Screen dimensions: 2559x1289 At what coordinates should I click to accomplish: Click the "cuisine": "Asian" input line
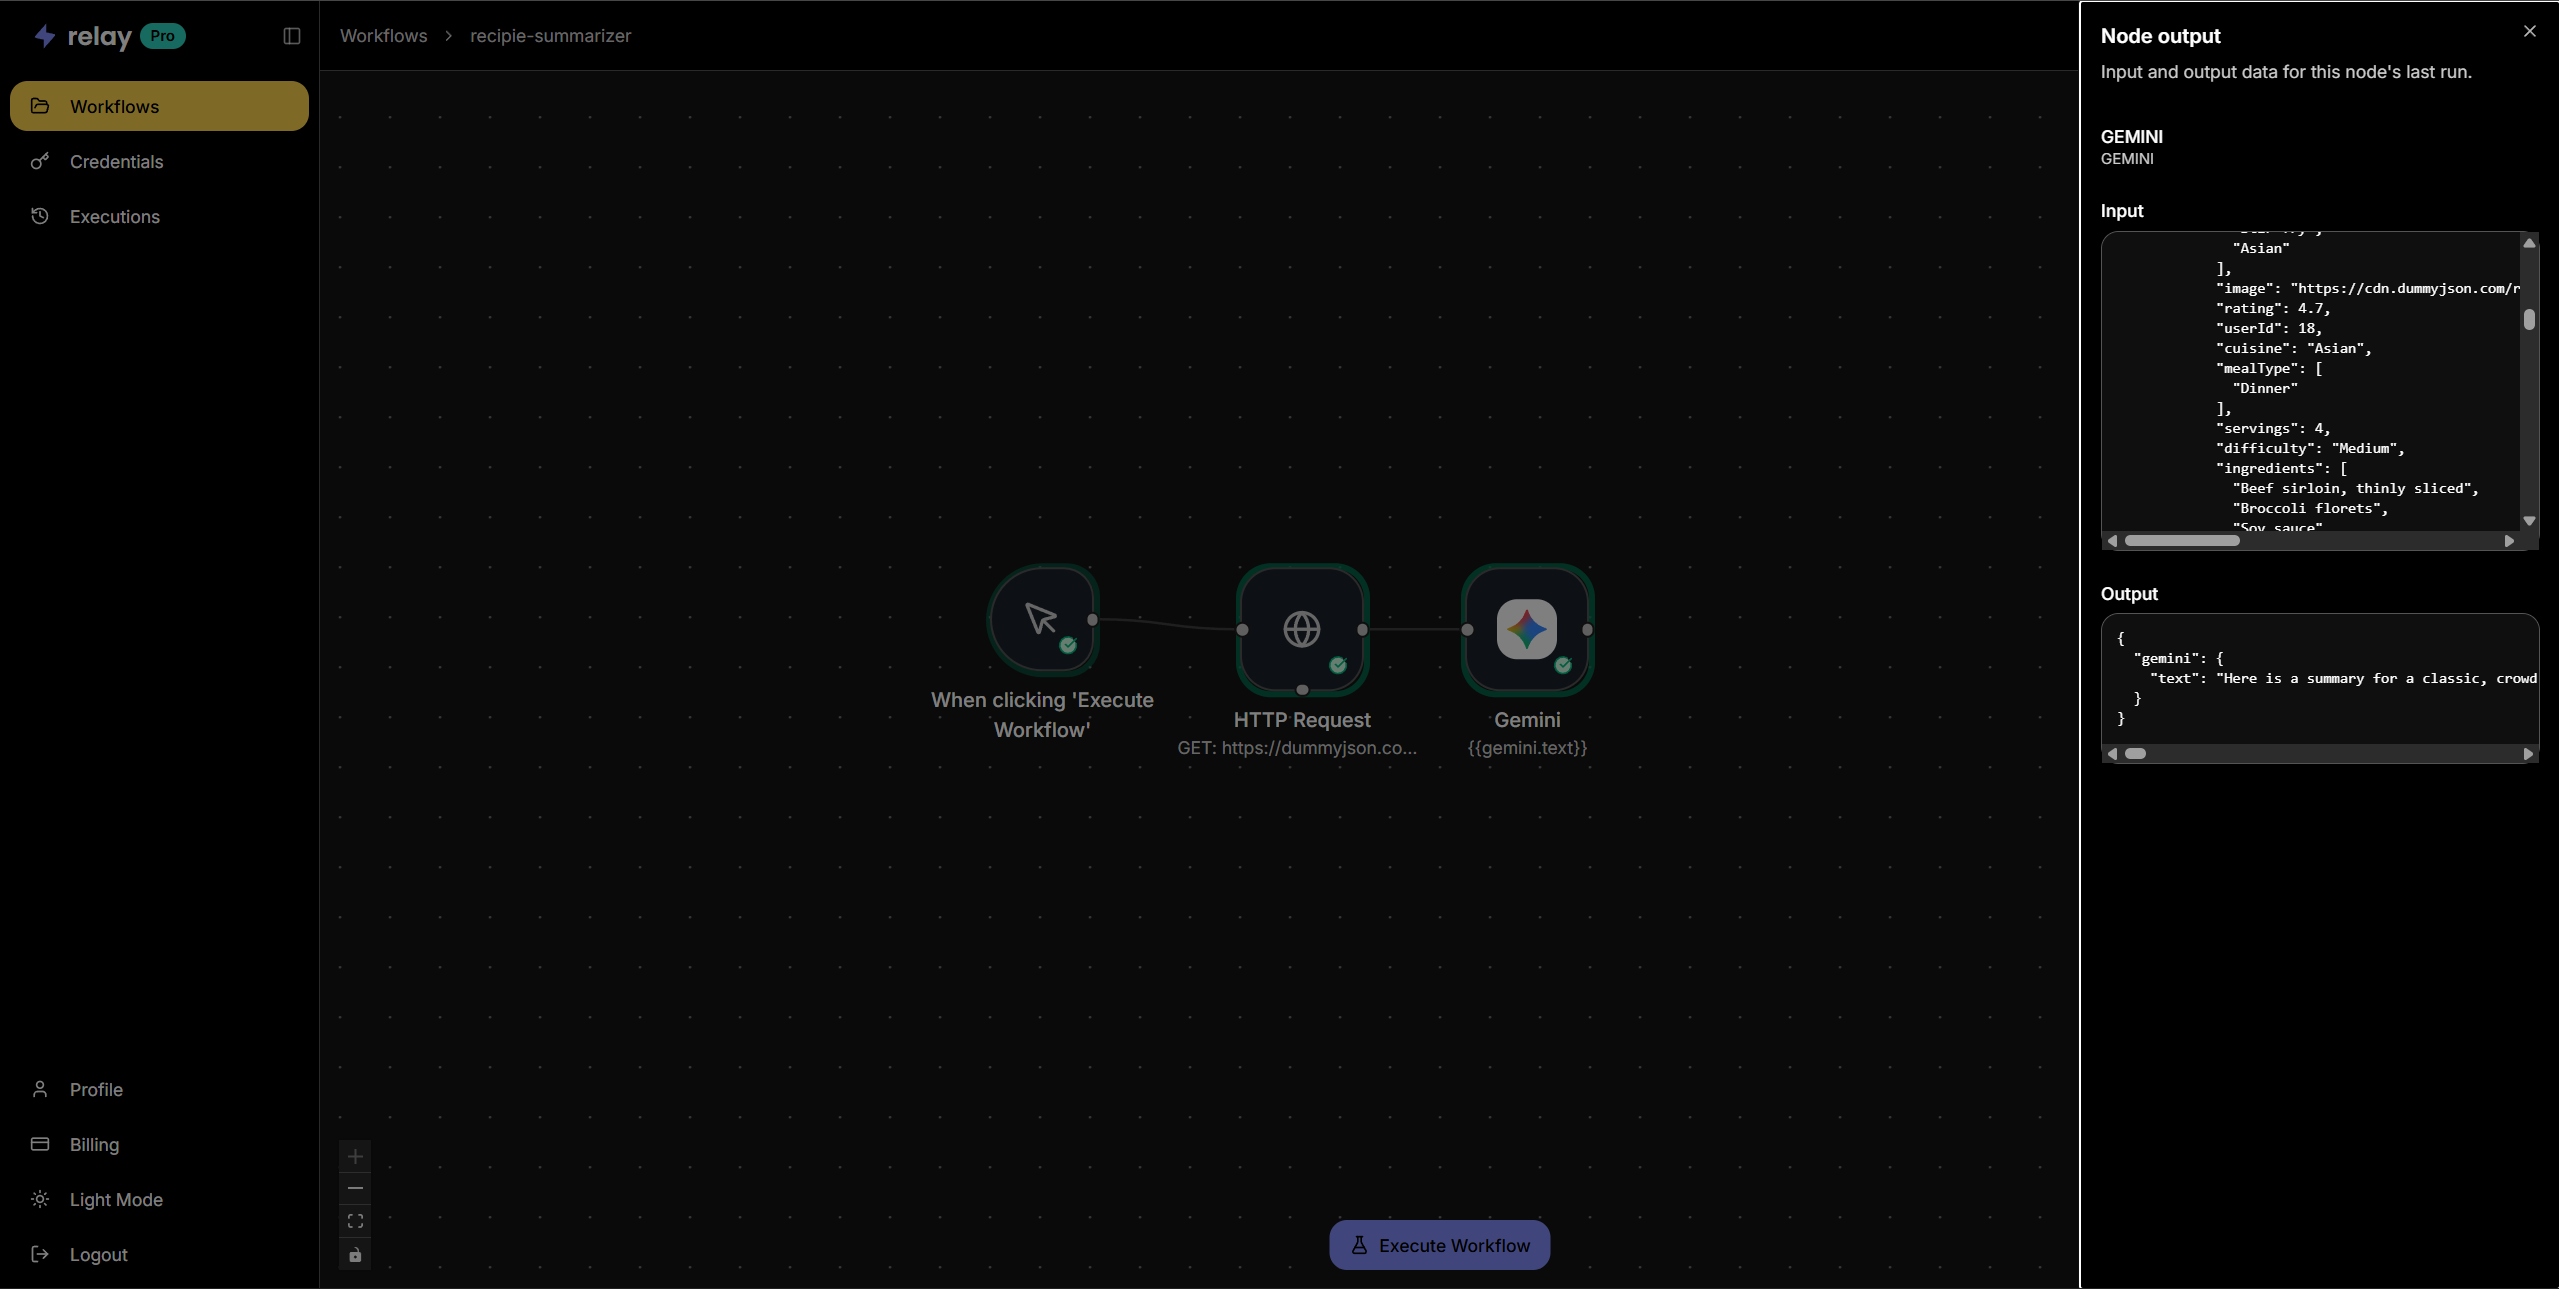[x=2294, y=349]
